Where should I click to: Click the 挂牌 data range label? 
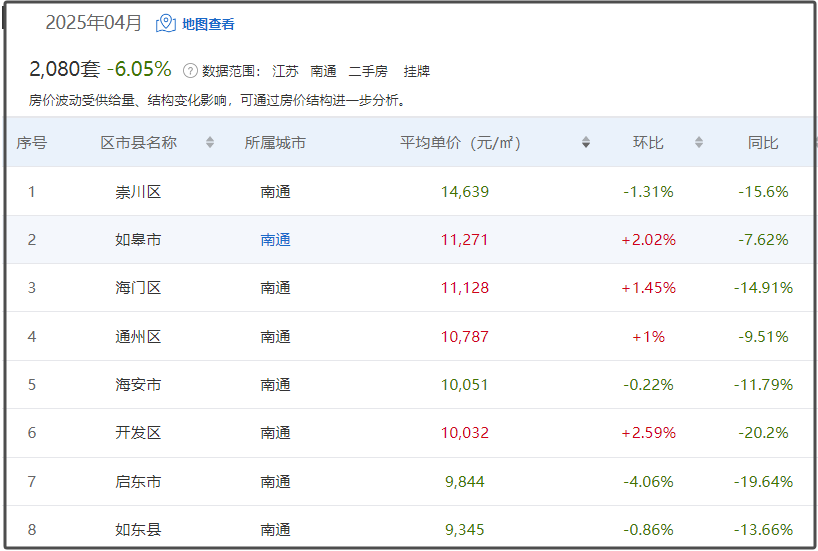pos(416,71)
